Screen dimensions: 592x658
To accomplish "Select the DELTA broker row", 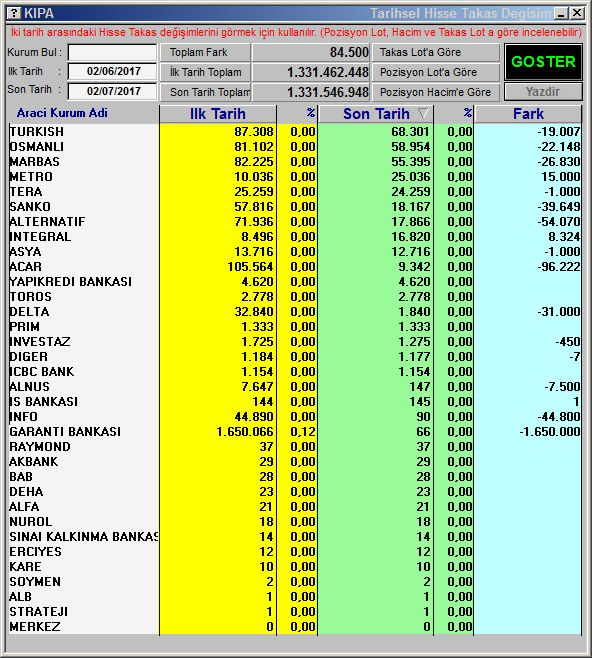I will 295,312.
